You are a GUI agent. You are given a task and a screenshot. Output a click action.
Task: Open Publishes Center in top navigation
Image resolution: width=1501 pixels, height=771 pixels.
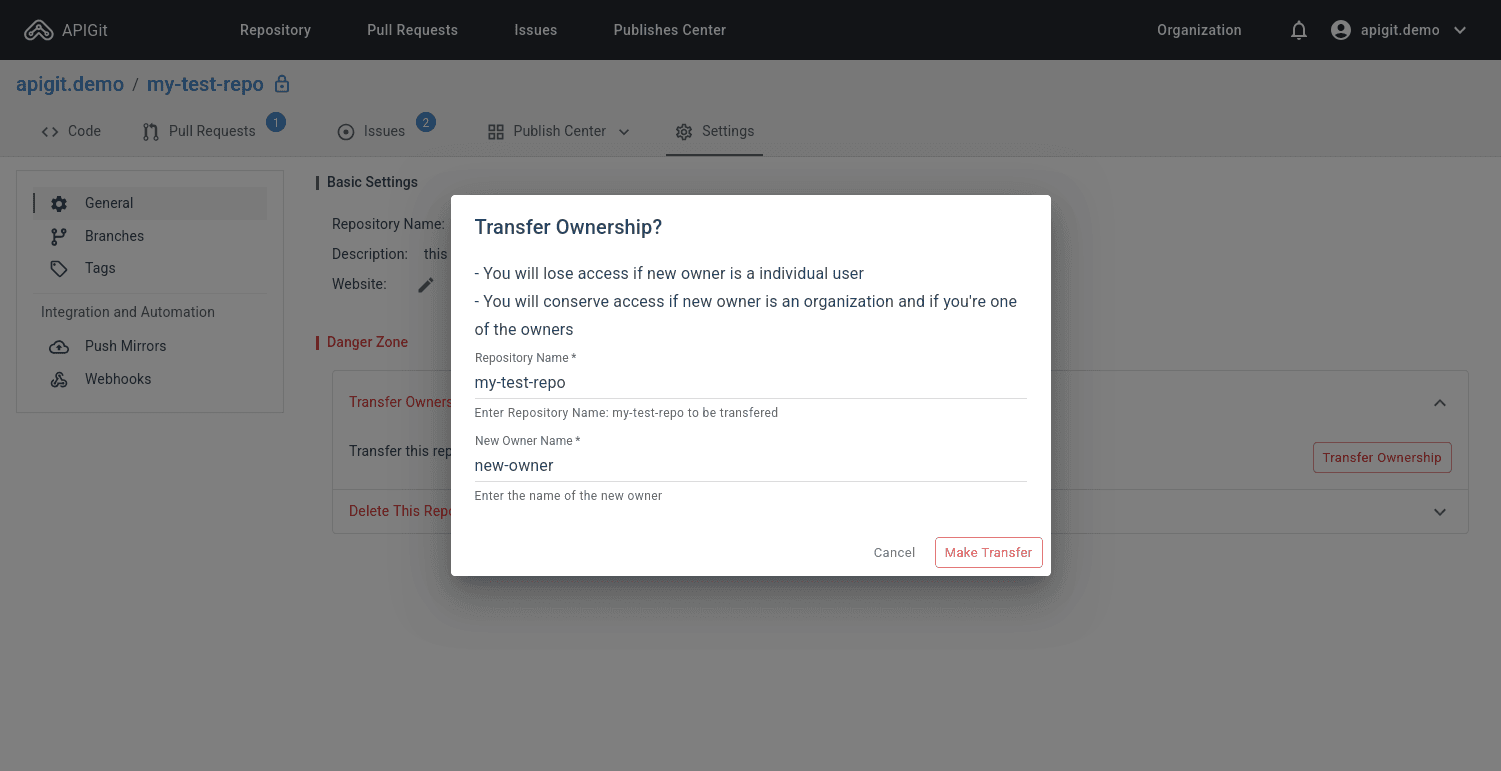(670, 30)
